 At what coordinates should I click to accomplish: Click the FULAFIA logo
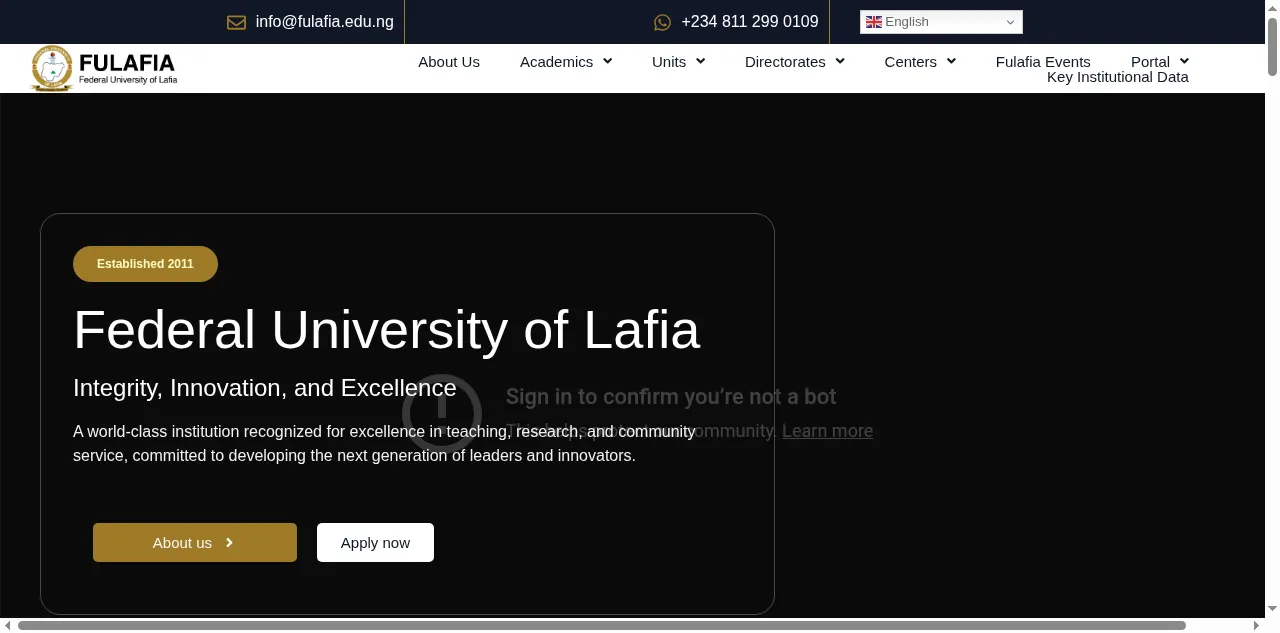click(104, 68)
